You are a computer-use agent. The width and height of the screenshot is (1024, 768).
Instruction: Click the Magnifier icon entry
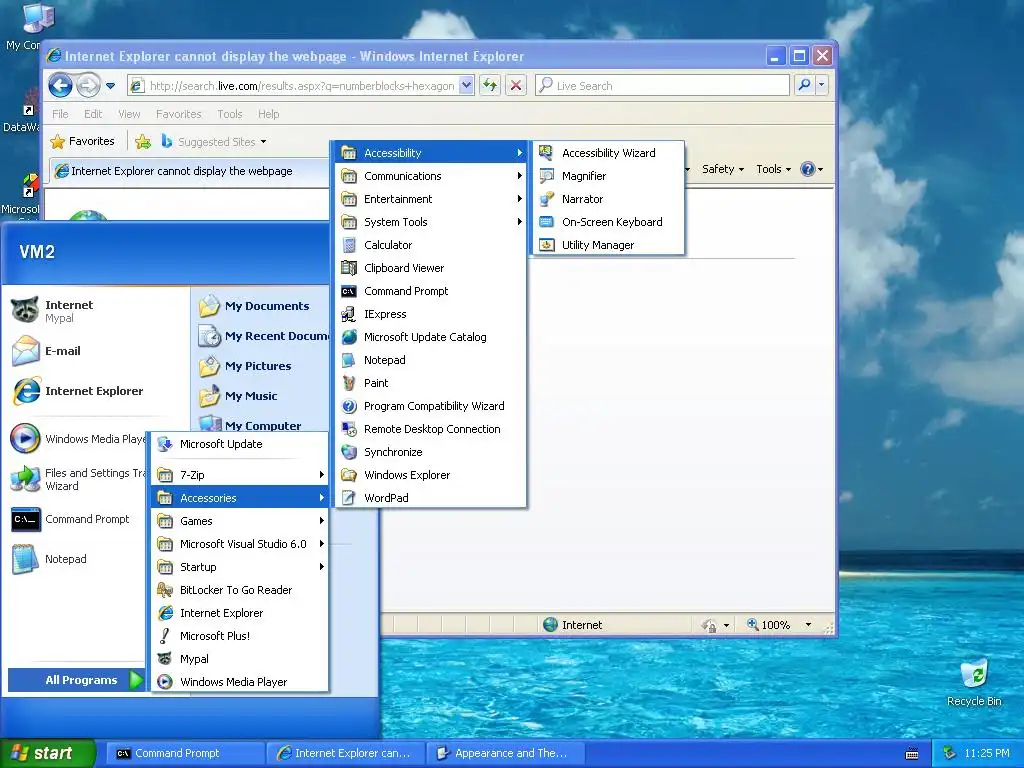pyautogui.click(x=546, y=176)
